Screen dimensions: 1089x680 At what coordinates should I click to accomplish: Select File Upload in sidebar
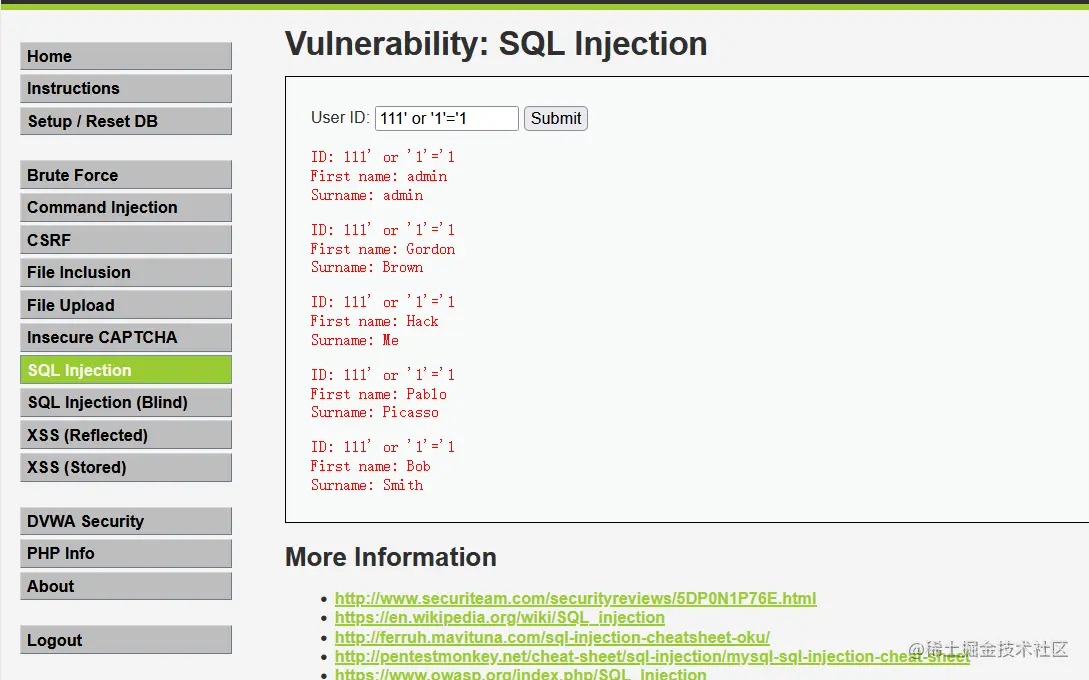(126, 305)
